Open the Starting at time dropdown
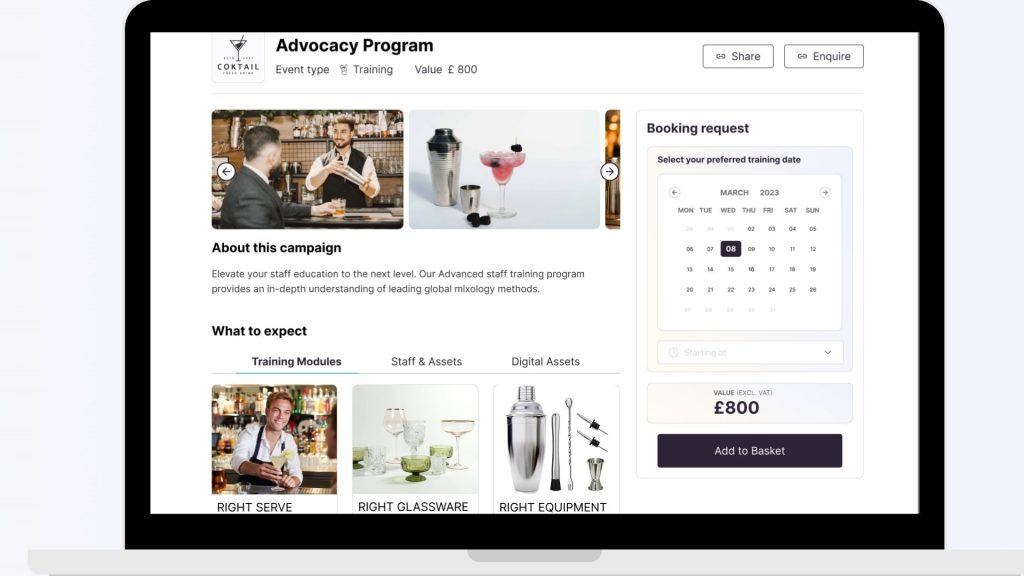 point(750,353)
